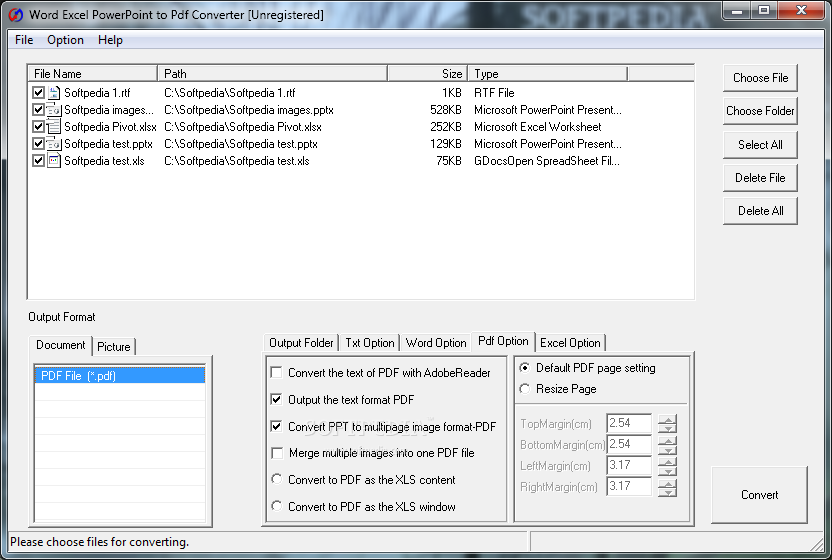The width and height of the screenshot is (832, 560).
Task: Click the Choose Folder button
Action: 760,111
